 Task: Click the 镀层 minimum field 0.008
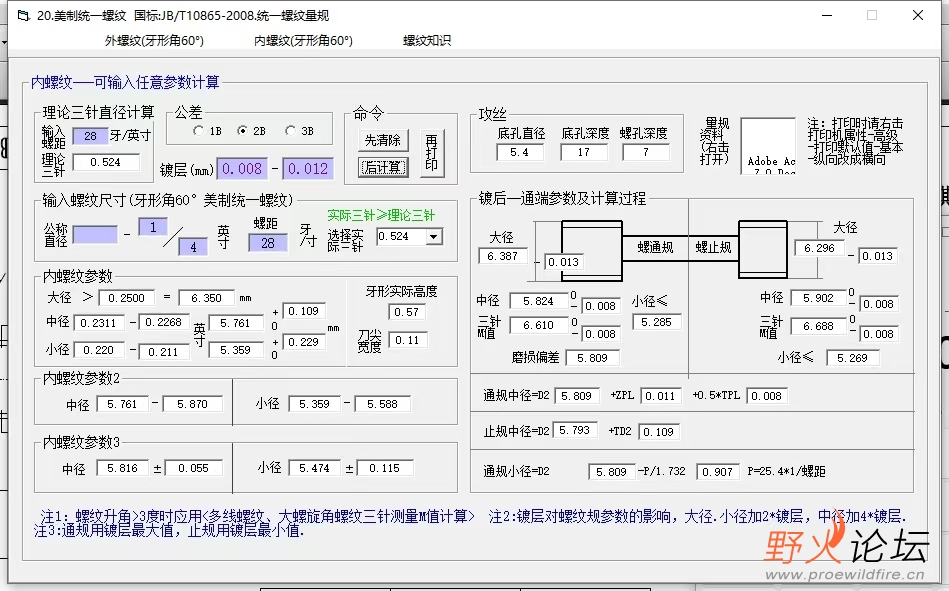click(242, 168)
